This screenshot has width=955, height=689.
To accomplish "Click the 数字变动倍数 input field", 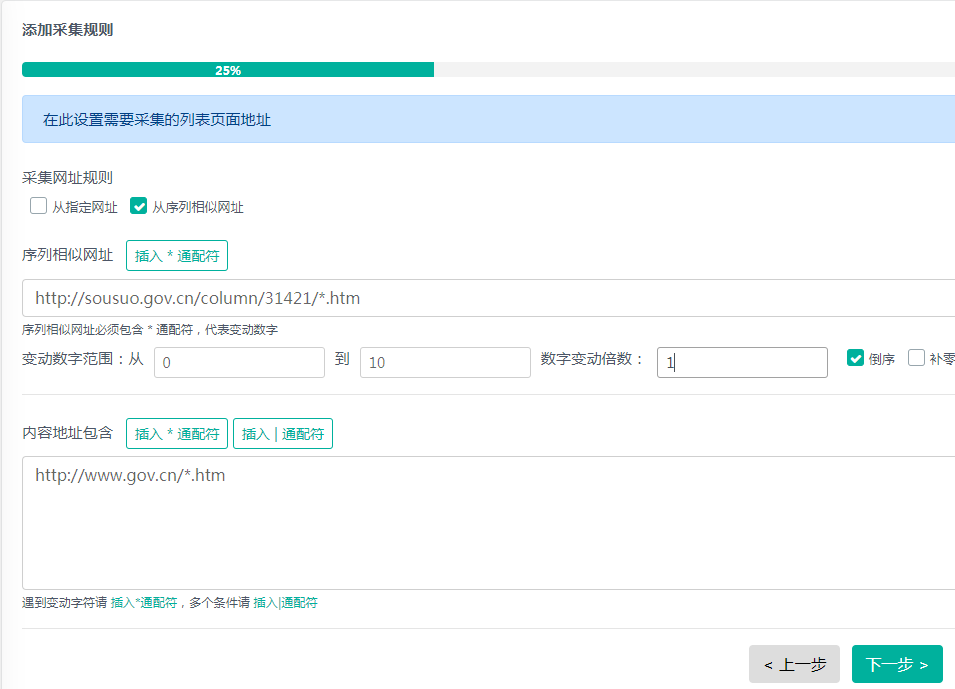I will [x=742, y=362].
